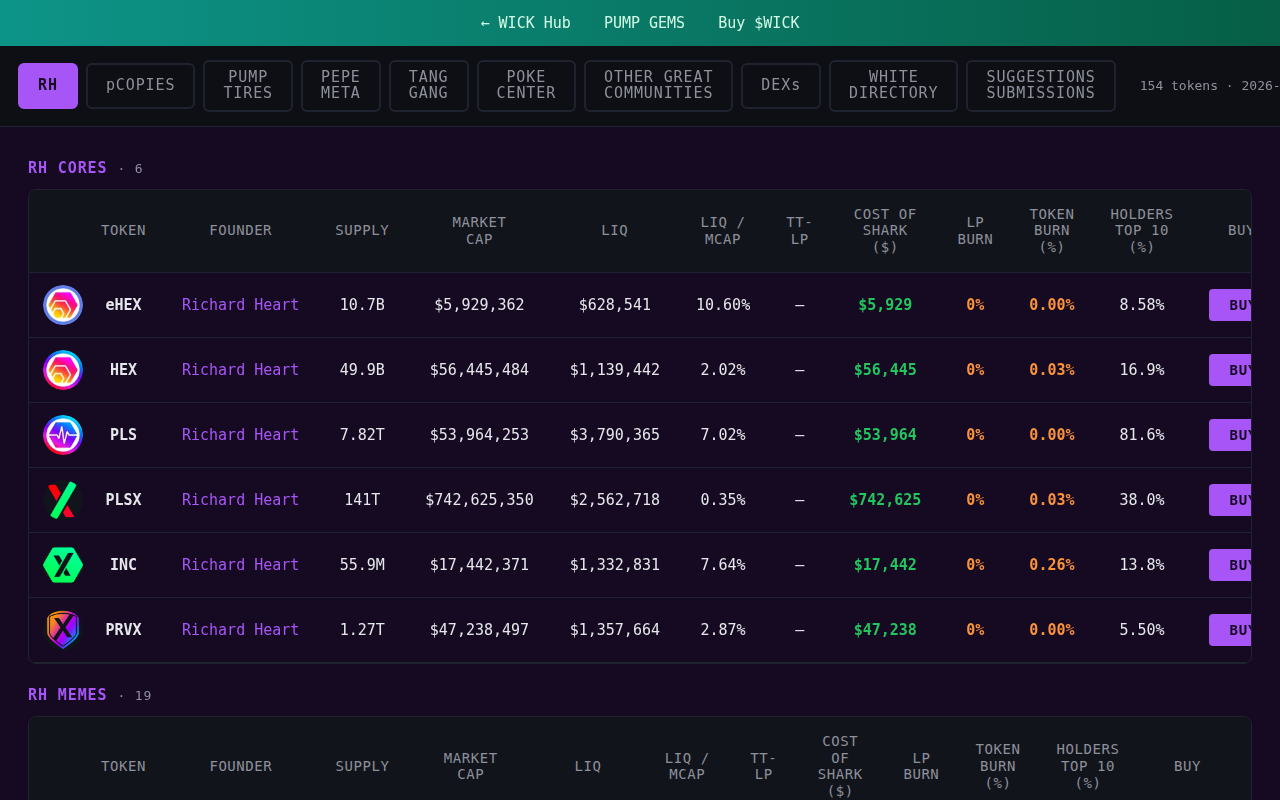
Task: Click the BUY button for PLS
Action: point(1230,435)
